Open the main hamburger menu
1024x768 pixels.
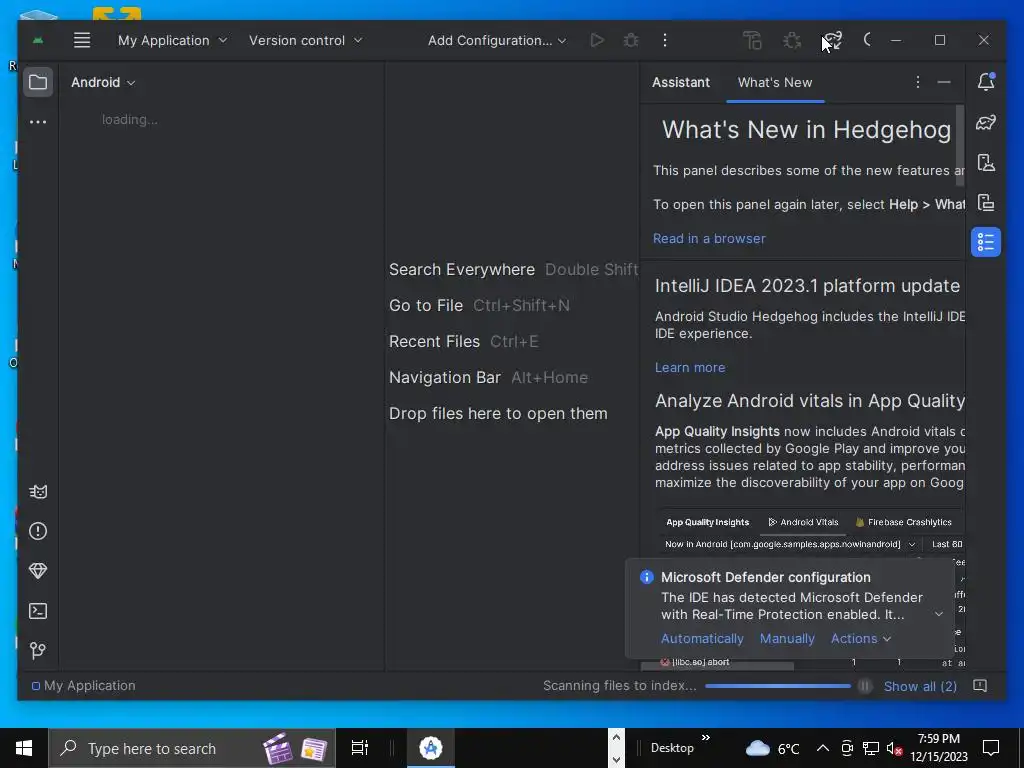(x=82, y=40)
